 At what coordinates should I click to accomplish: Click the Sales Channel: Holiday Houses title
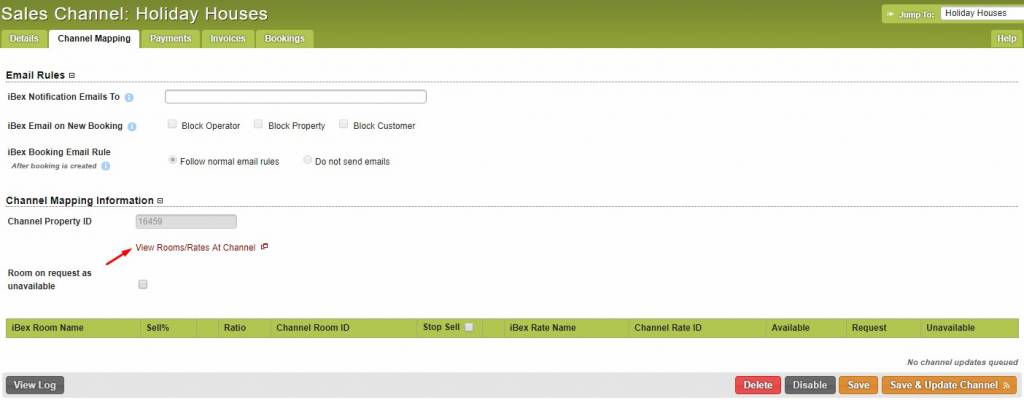135,14
